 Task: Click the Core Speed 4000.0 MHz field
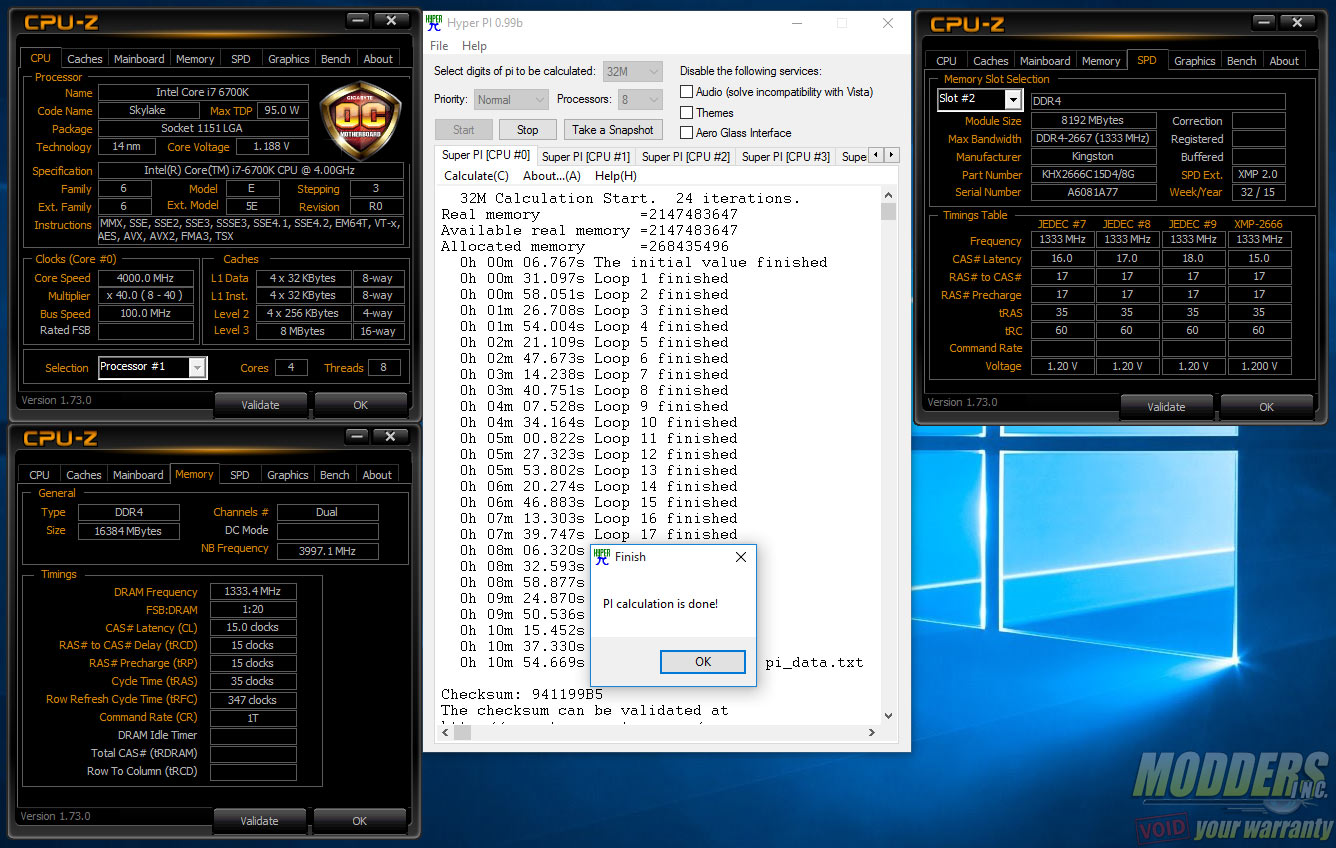pyautogui.click(x=146, y=278)
